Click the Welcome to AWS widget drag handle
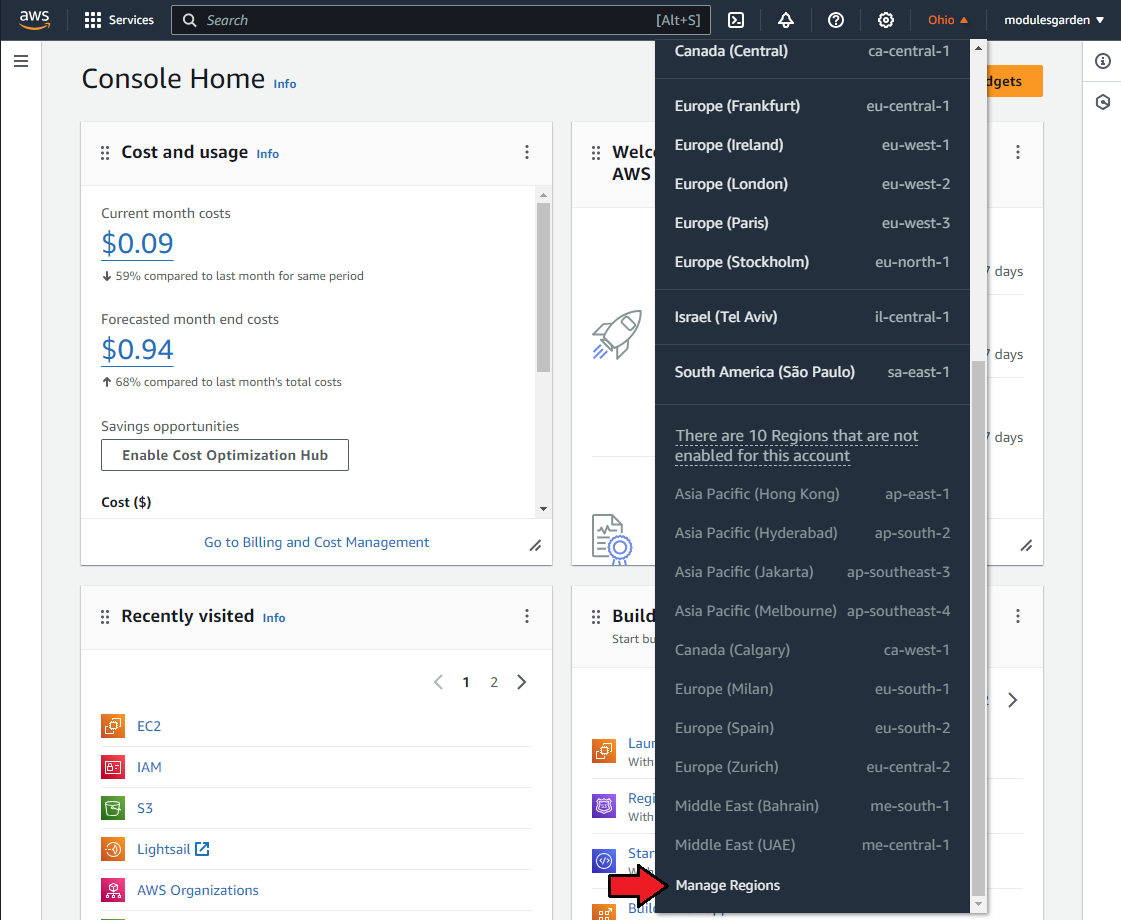Screen dimensions: 1121x920 pyautogui.click(x=596, y=153)
